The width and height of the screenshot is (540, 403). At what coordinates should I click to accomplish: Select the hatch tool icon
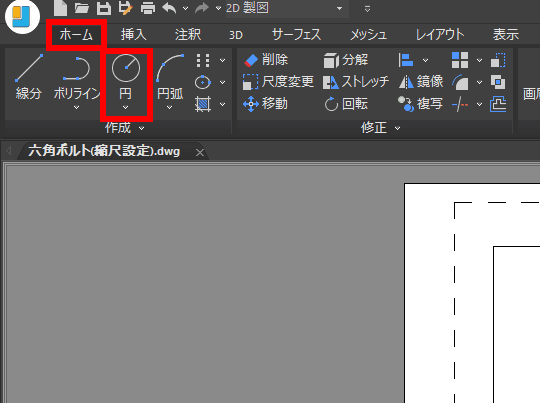coord(203,104)
